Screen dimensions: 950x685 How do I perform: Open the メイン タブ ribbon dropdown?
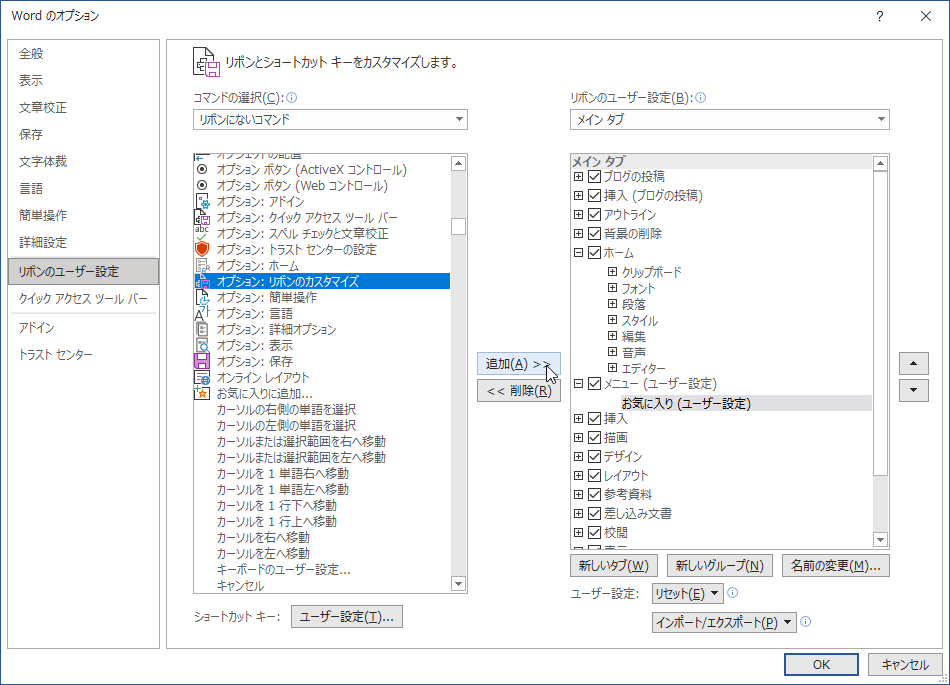tap(729, 119)
